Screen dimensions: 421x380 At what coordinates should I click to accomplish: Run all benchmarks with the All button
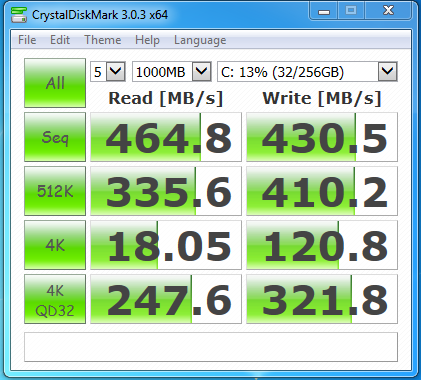coord(55,83)
